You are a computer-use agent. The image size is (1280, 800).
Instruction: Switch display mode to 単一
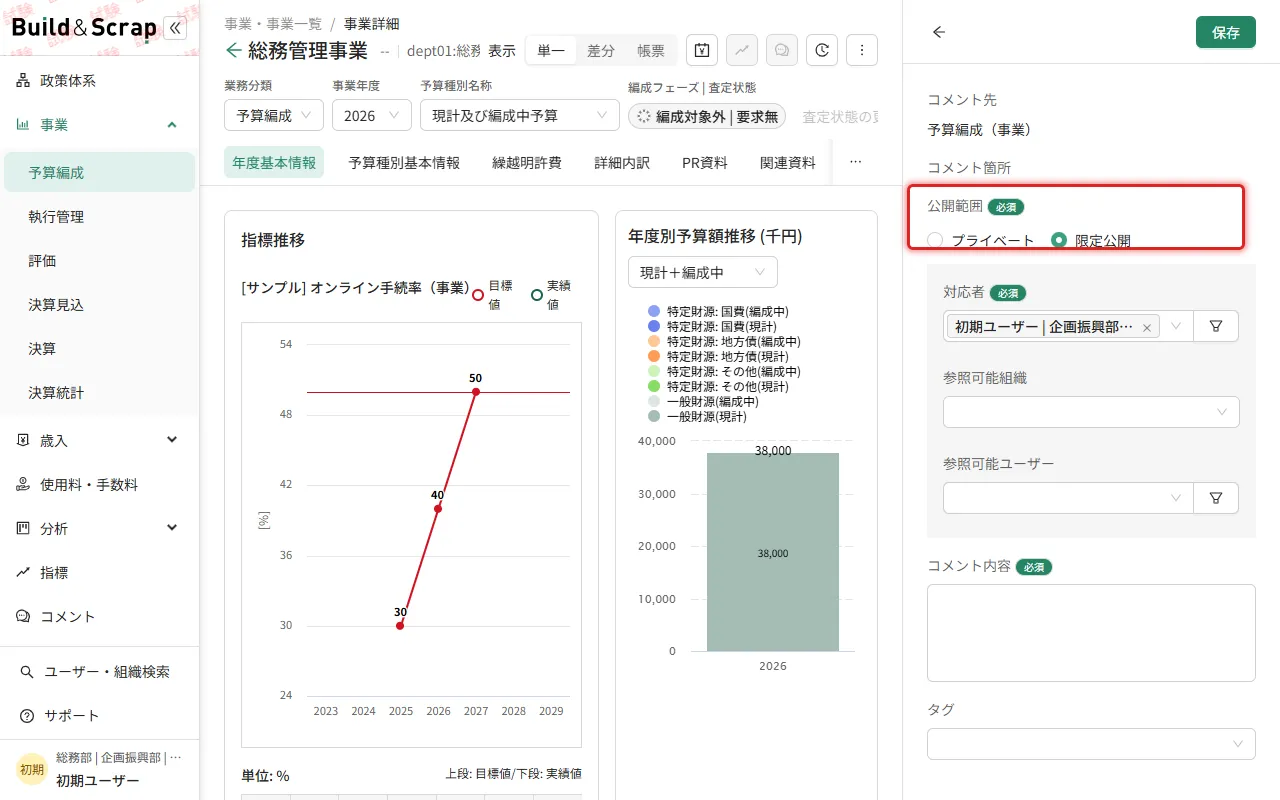click(x=551, y=50)
